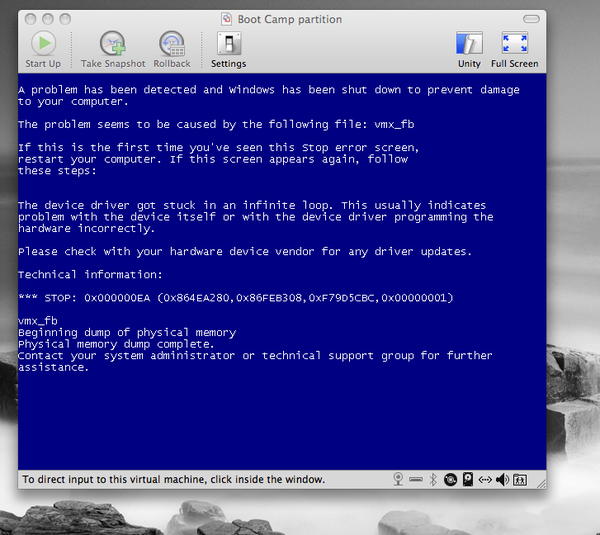Click the hard disk status icon
Image resolution: width=600 pixels, height=535 pixels.
[x=468, y=479]
